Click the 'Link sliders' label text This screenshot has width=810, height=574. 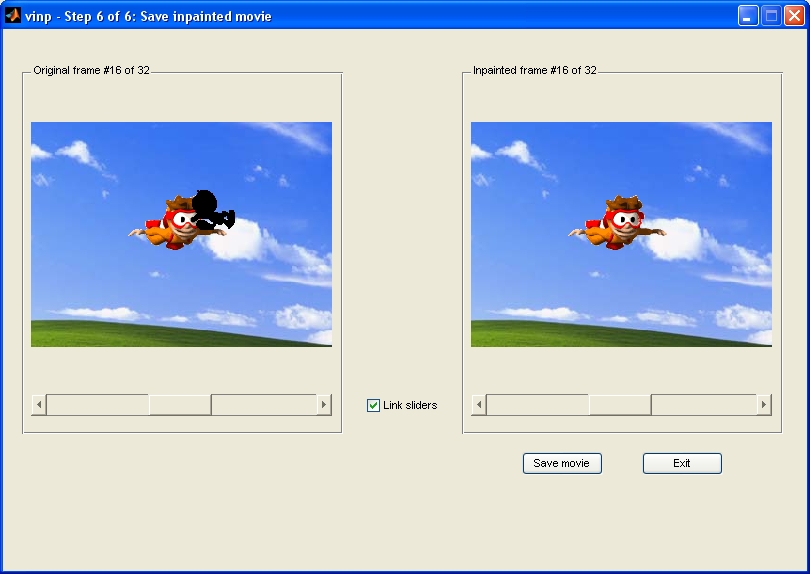410,406
